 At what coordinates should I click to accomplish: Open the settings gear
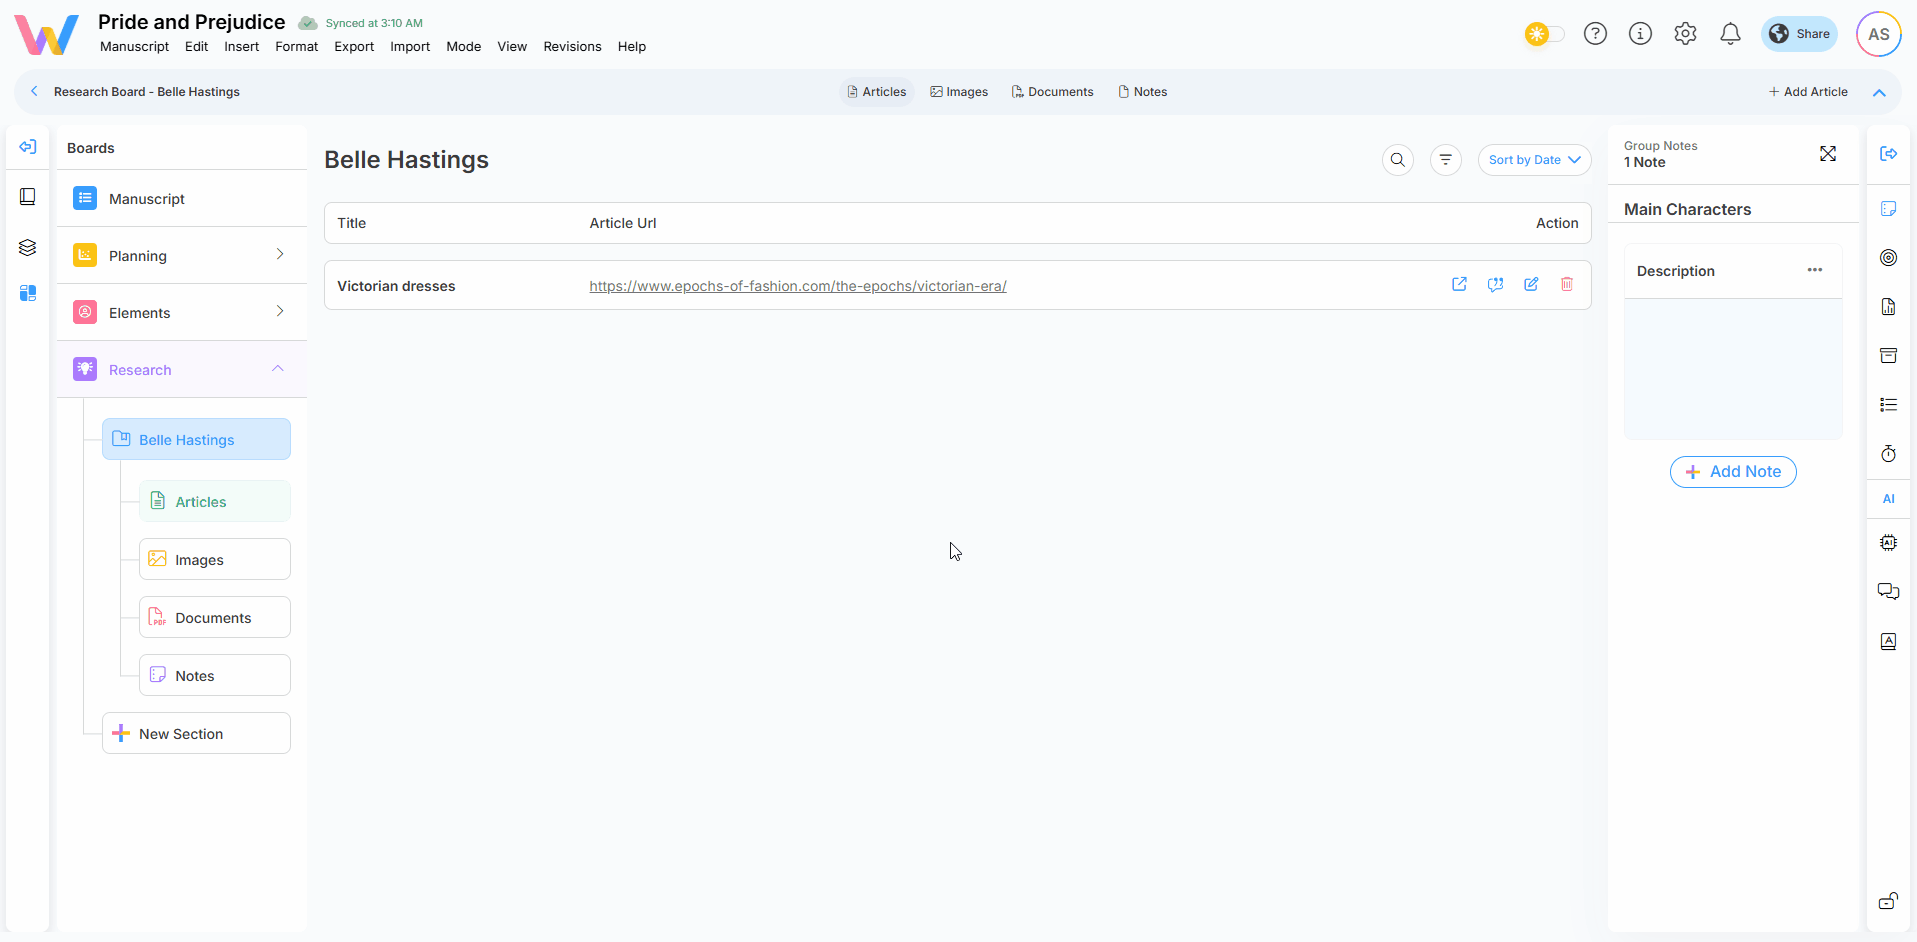pos(1685,34)
